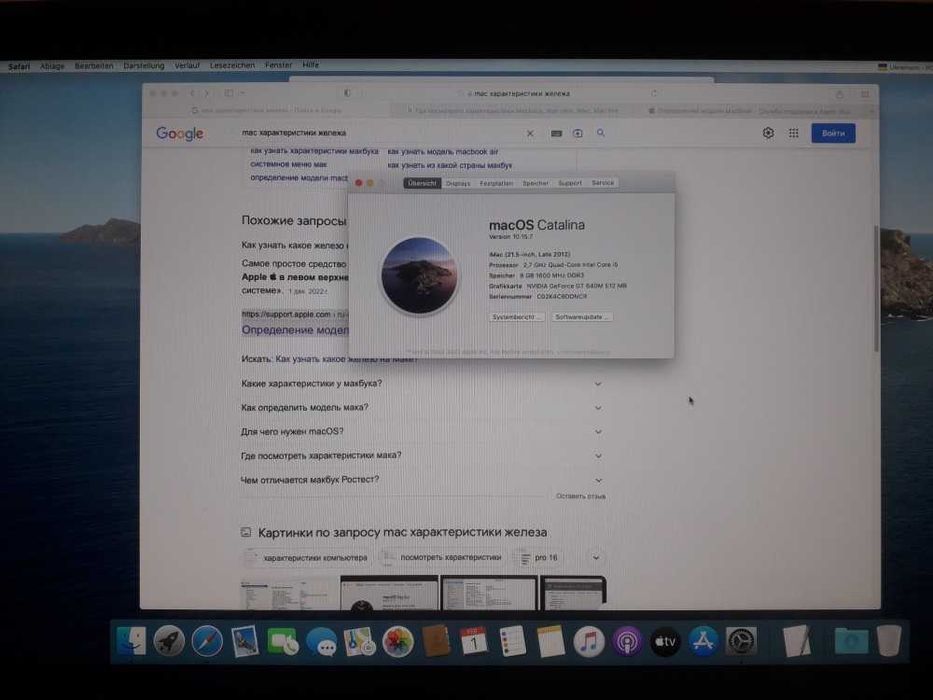Click the Google logo

pyautogui.click(x=180, y=133)
